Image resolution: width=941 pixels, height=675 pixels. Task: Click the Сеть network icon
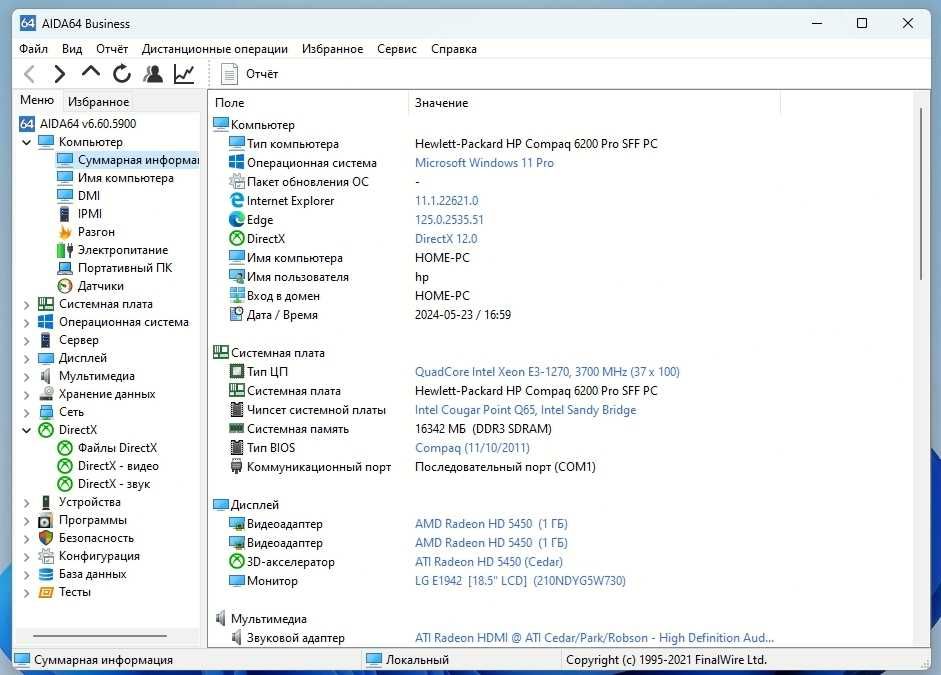pos(46,412)
